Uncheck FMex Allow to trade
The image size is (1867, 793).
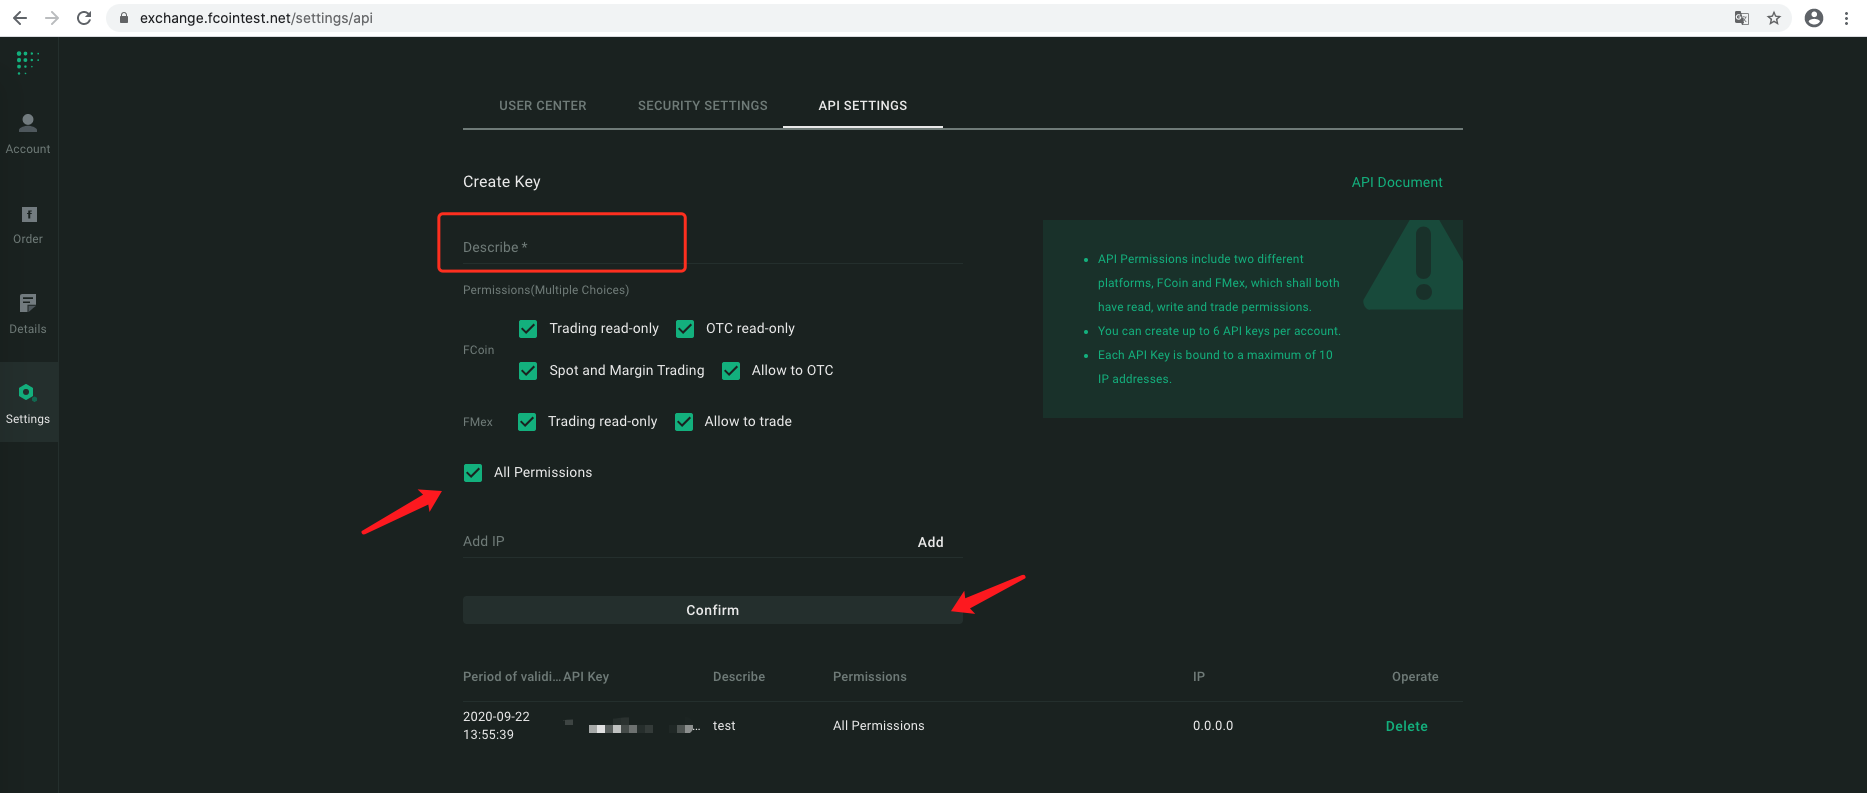[x=684, y=422]
